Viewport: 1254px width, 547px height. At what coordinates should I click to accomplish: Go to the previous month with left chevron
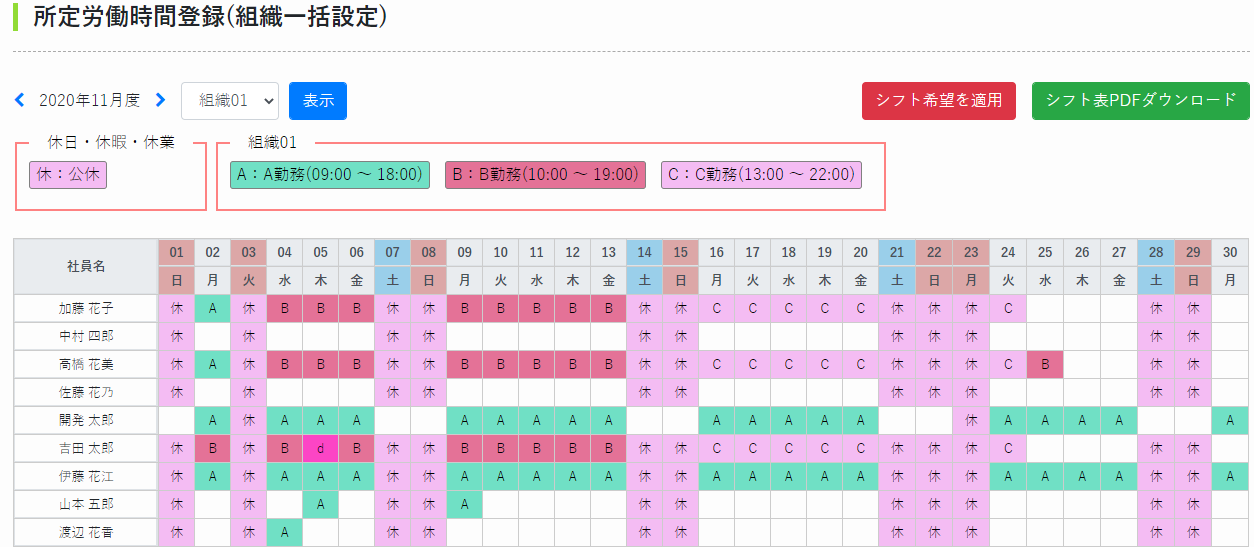tap(19, 100)
